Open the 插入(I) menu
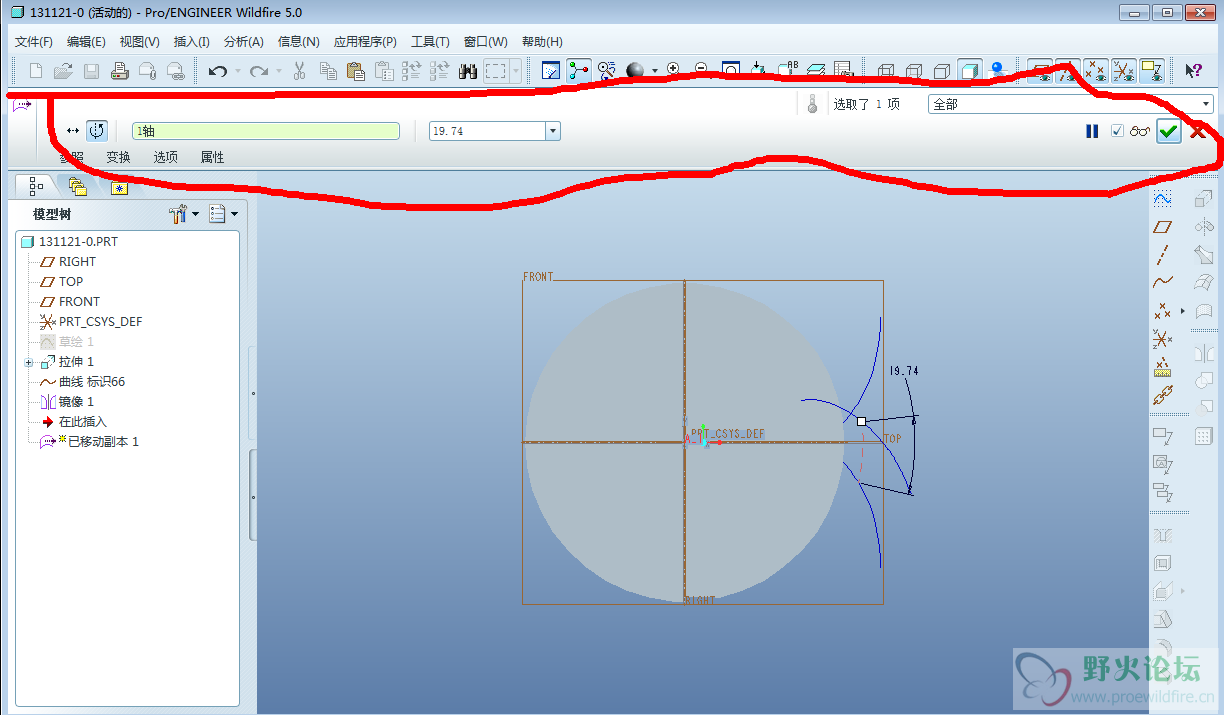This screenshot has width=1224, height=715. pos(192,41)
